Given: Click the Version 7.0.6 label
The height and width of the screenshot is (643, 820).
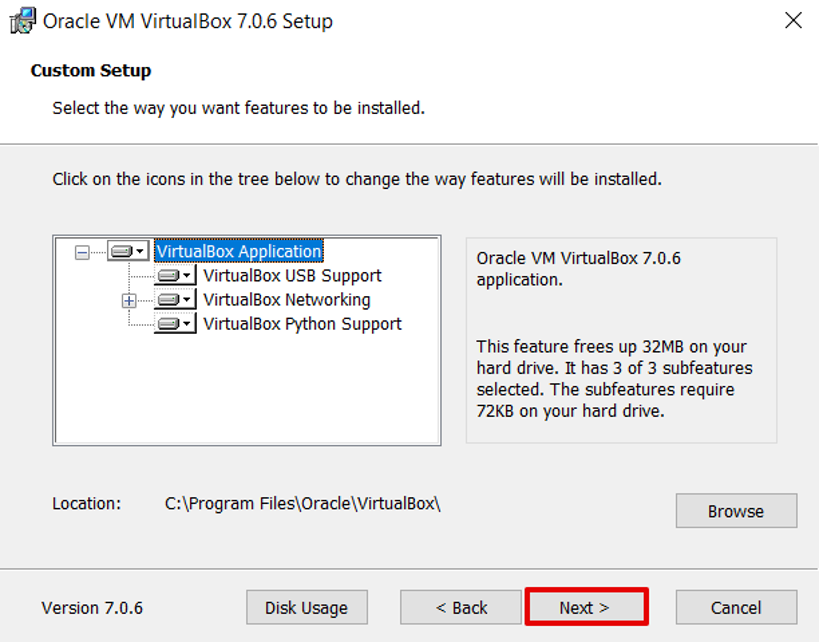Looking at the screenshot, I should click(x=92, y=608).
